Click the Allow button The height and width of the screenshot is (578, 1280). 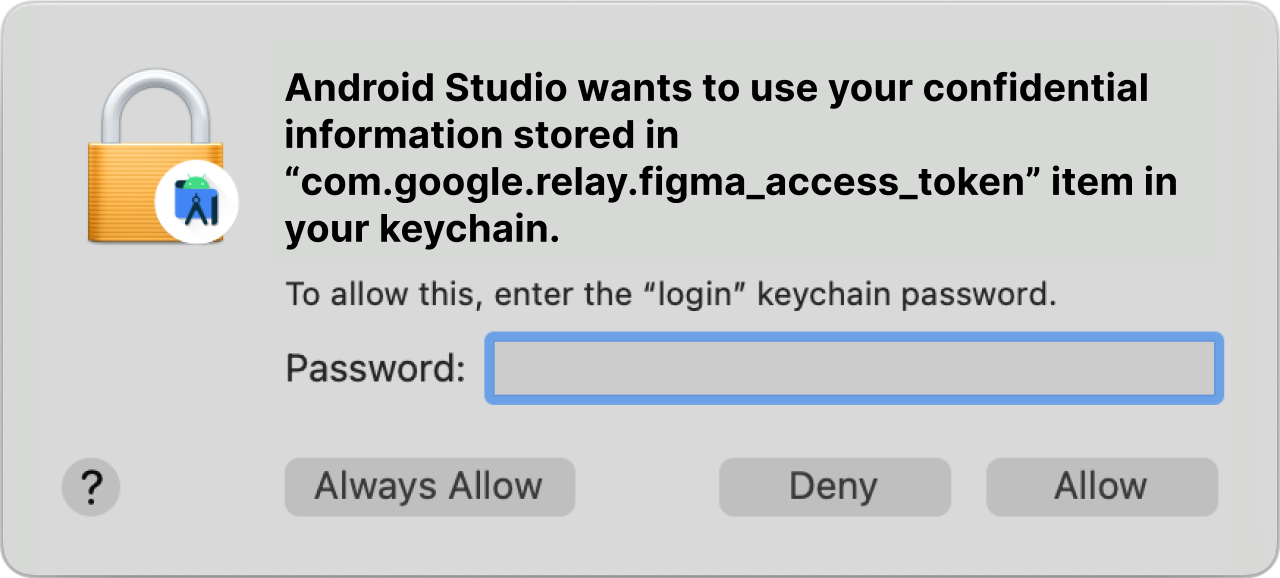coord(1102,487)
